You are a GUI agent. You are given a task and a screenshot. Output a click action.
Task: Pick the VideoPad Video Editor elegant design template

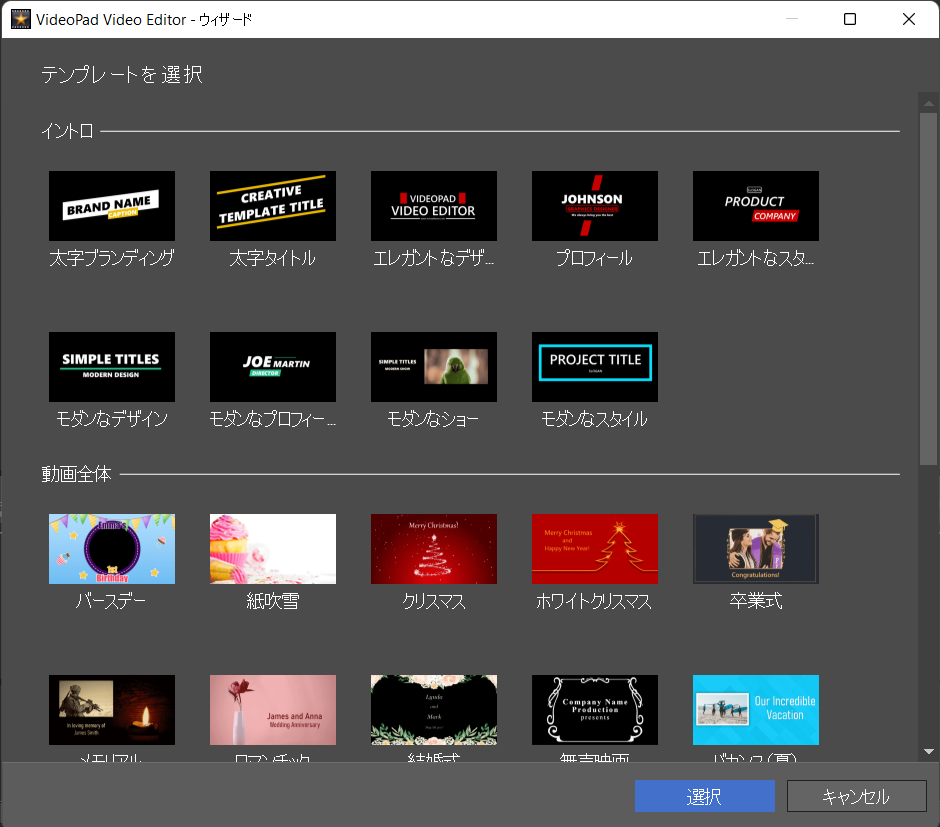(x=434, y=206)
